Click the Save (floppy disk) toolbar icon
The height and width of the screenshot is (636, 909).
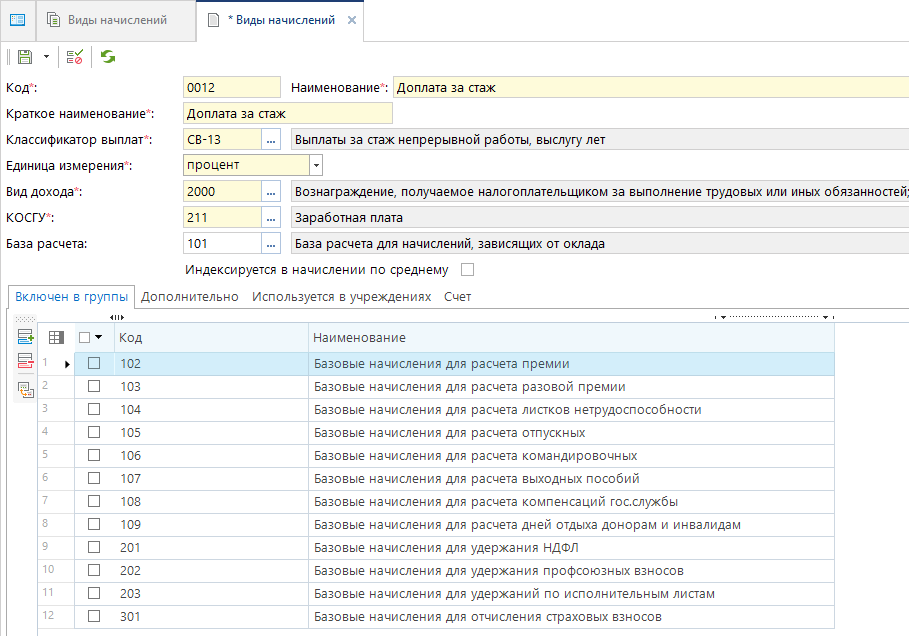(x=25, y=58)
